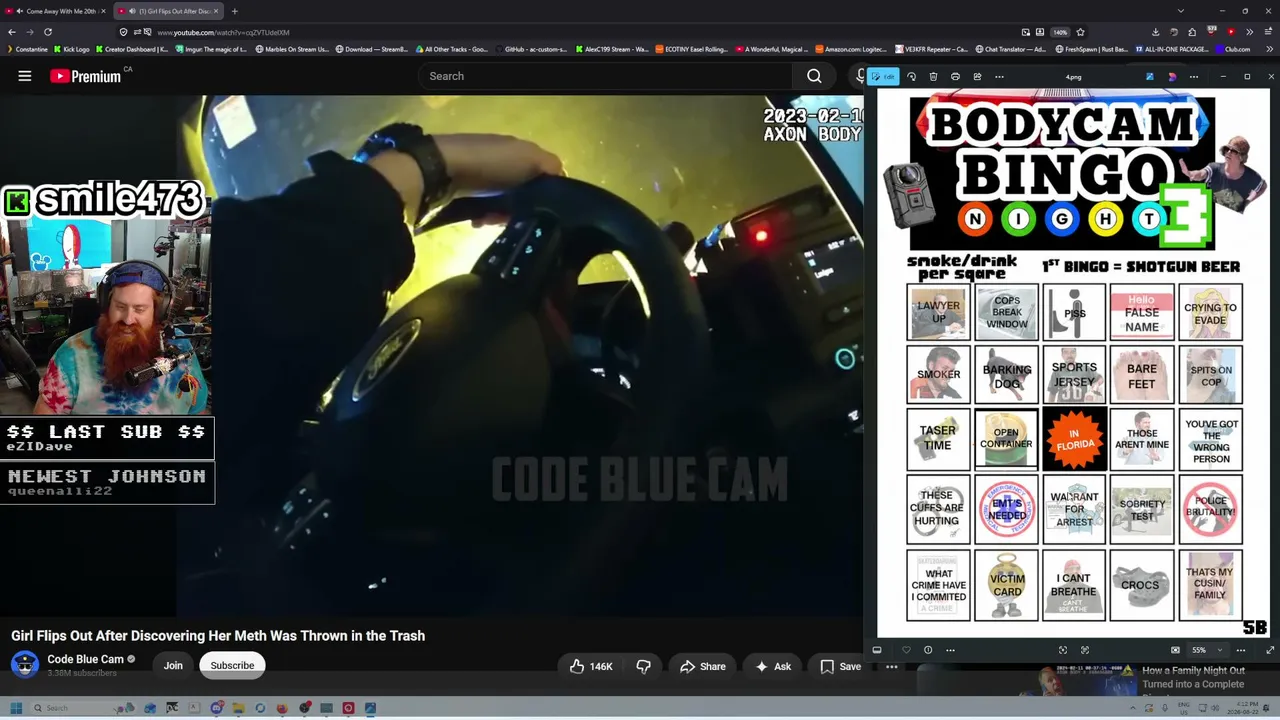Open Designer blue icon in Photos title bar

pos(1149,77)
